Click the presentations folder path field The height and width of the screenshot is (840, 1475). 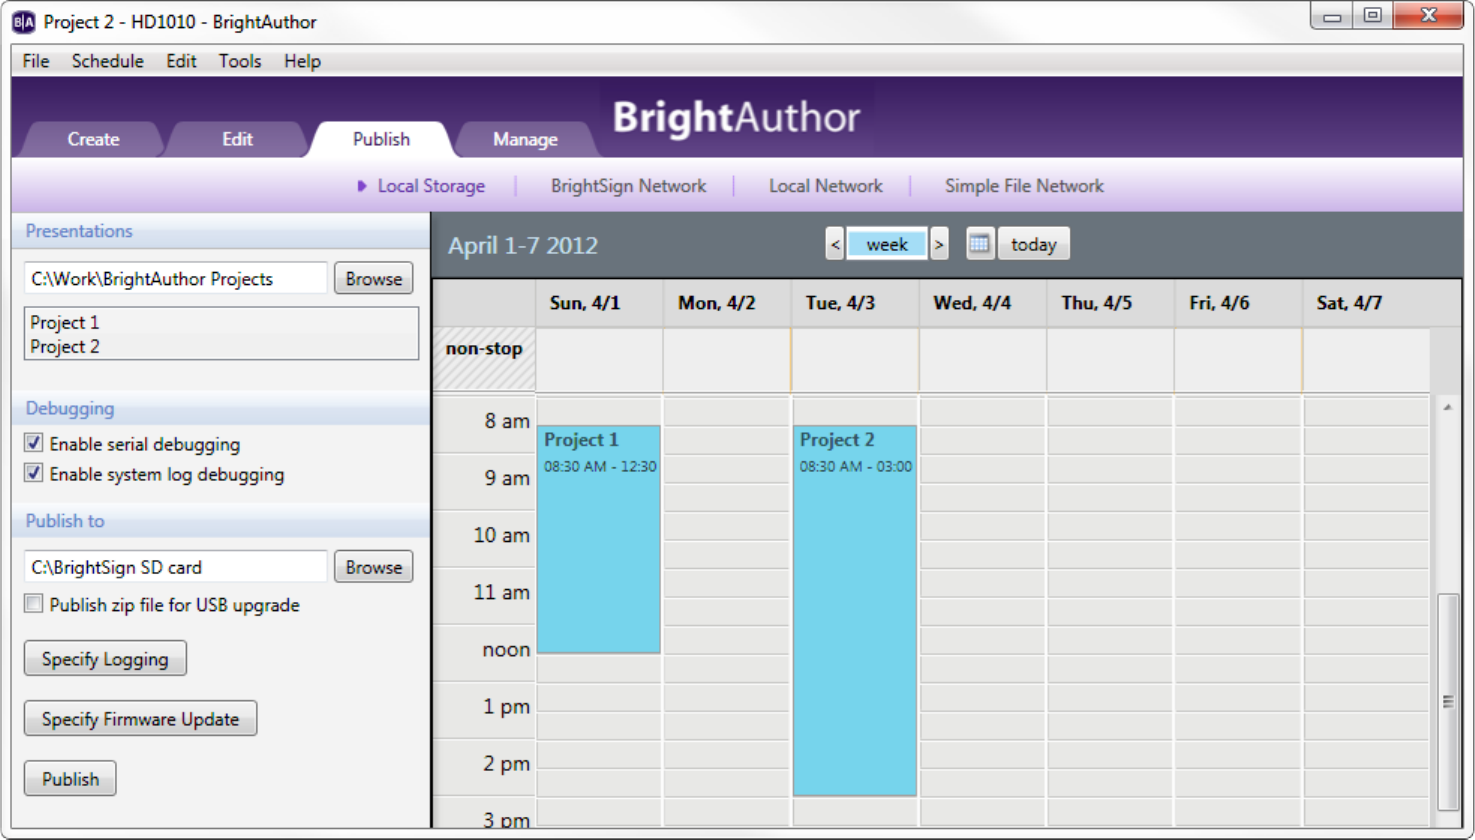[176, 279]
